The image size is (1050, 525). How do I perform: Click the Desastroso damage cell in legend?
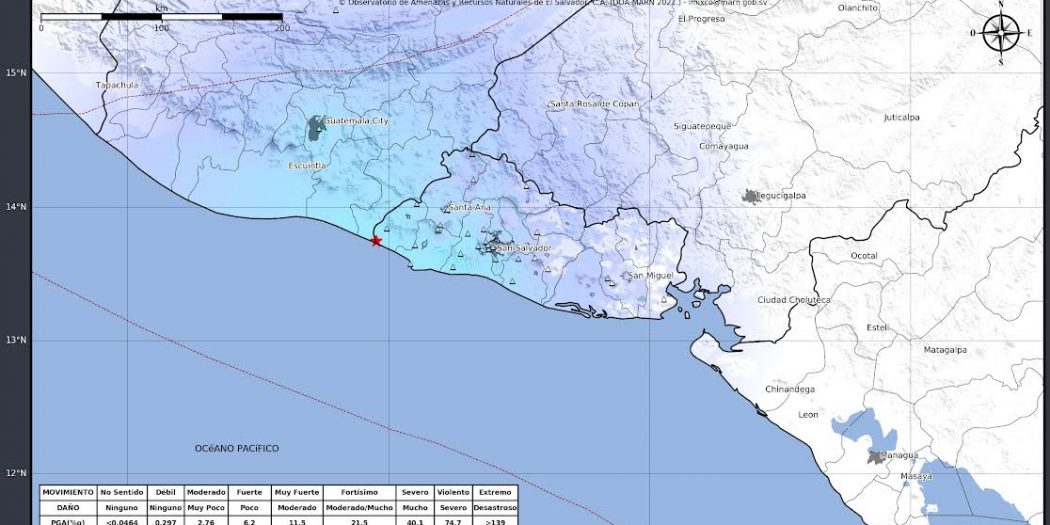(496, 507)
